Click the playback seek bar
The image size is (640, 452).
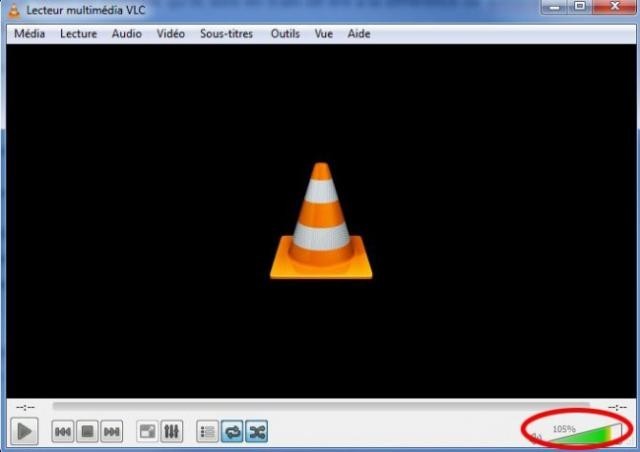tap(320, 406)
